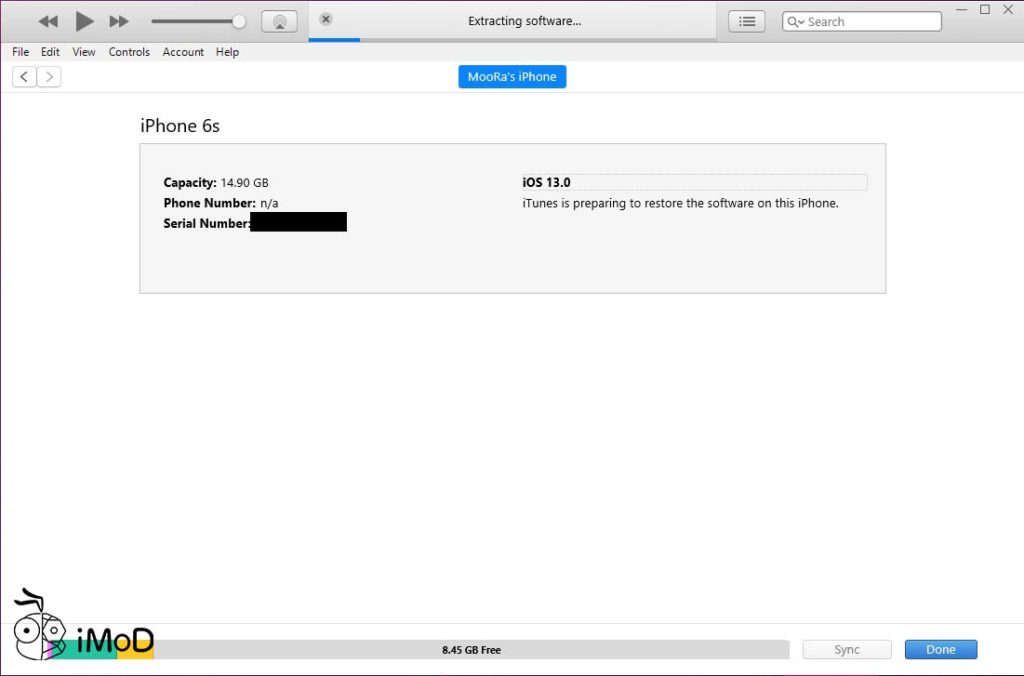This screenshot has width=1024, height=676.
Task: Open the Up Next list icon
Action: pos(746,22)
